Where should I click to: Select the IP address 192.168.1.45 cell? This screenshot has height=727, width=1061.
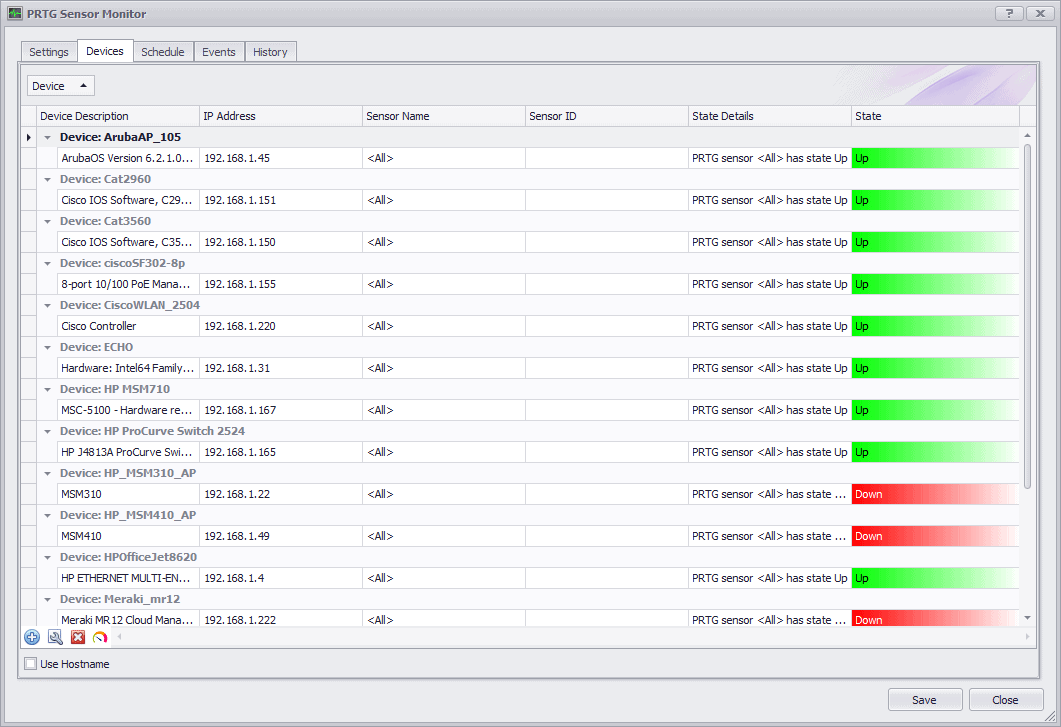tap(281, 158)
